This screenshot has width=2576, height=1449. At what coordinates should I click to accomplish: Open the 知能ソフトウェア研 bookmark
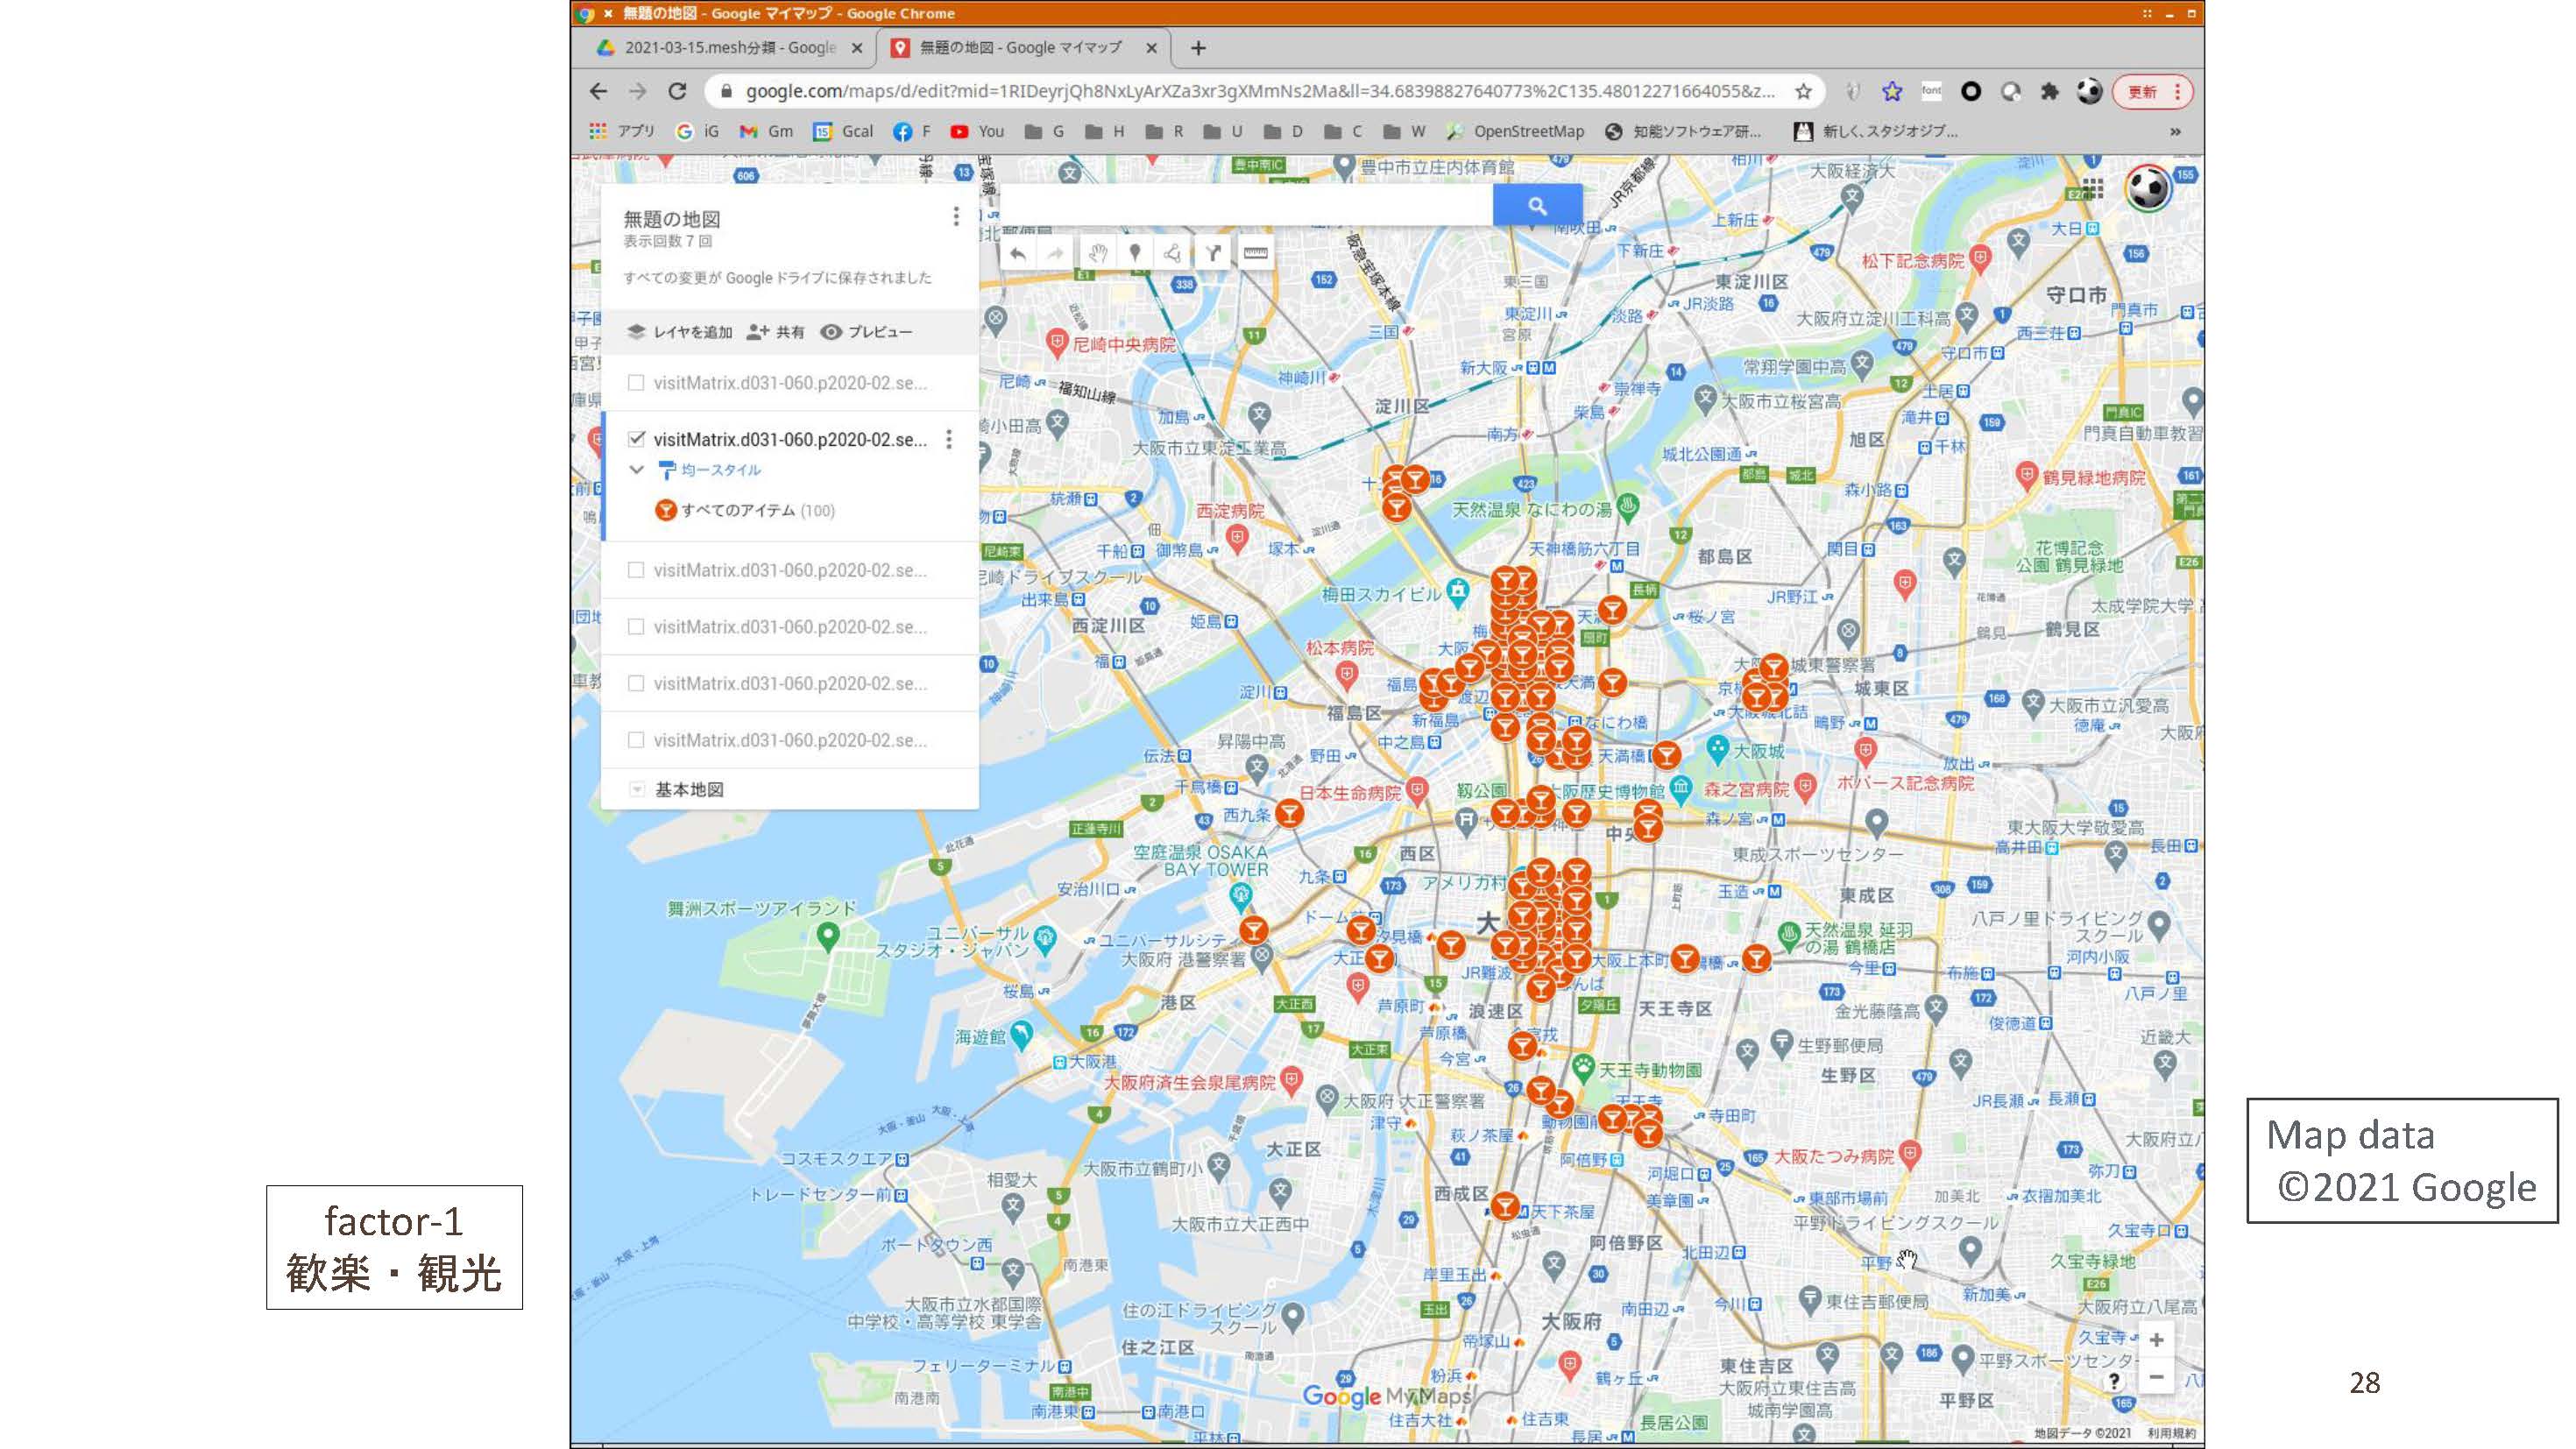(1683, 131)
